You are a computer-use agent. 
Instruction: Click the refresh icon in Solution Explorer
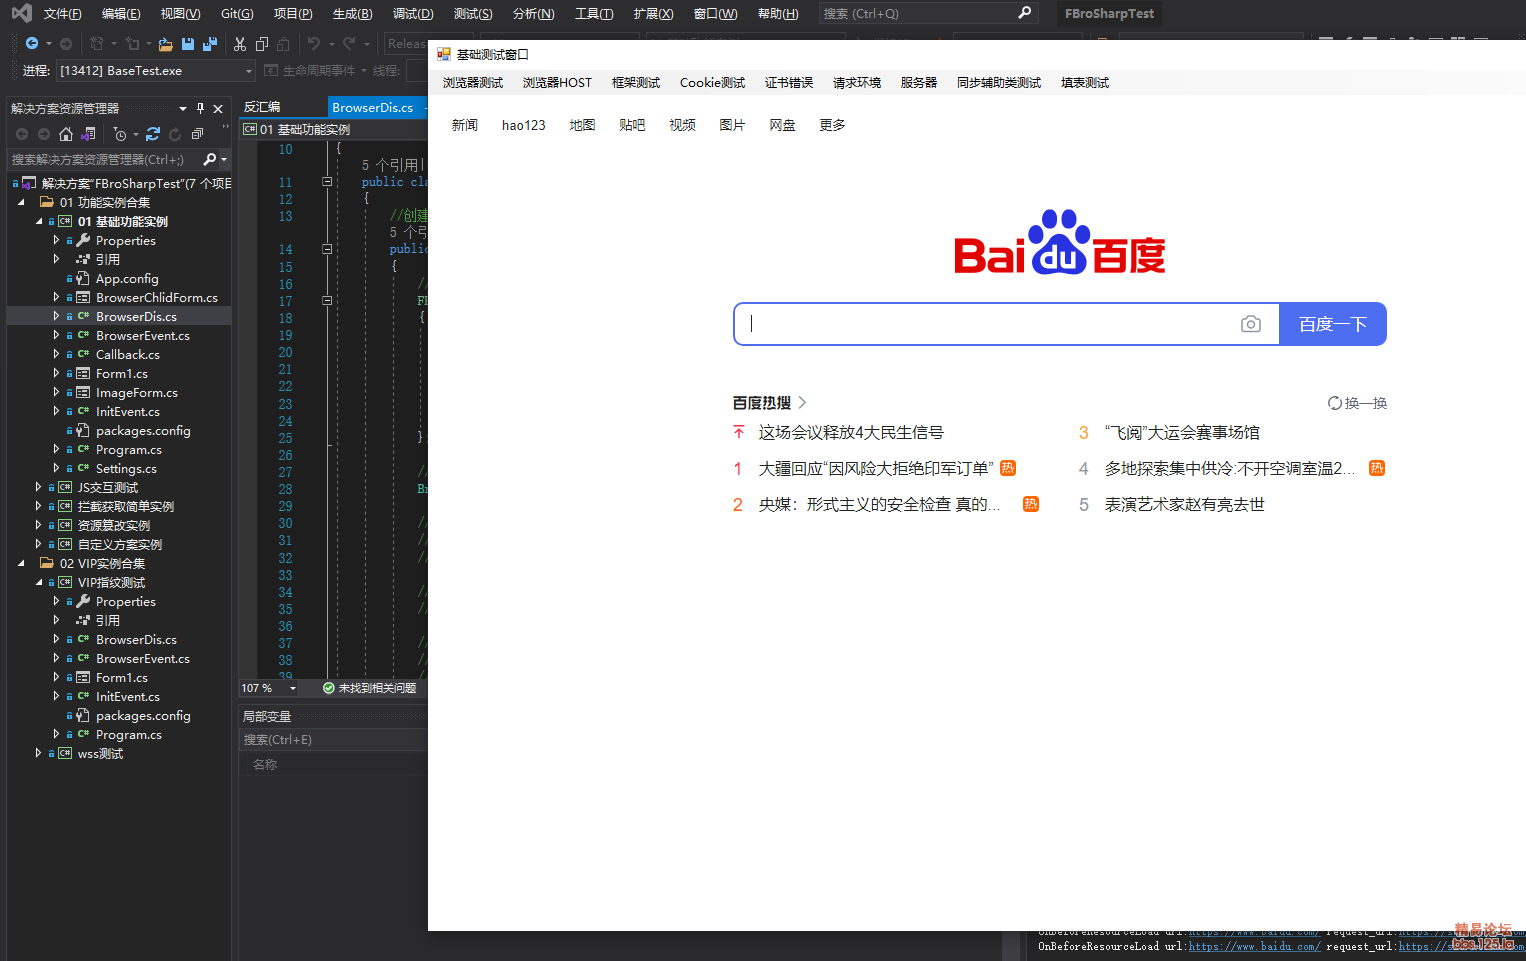pos(175,134)
